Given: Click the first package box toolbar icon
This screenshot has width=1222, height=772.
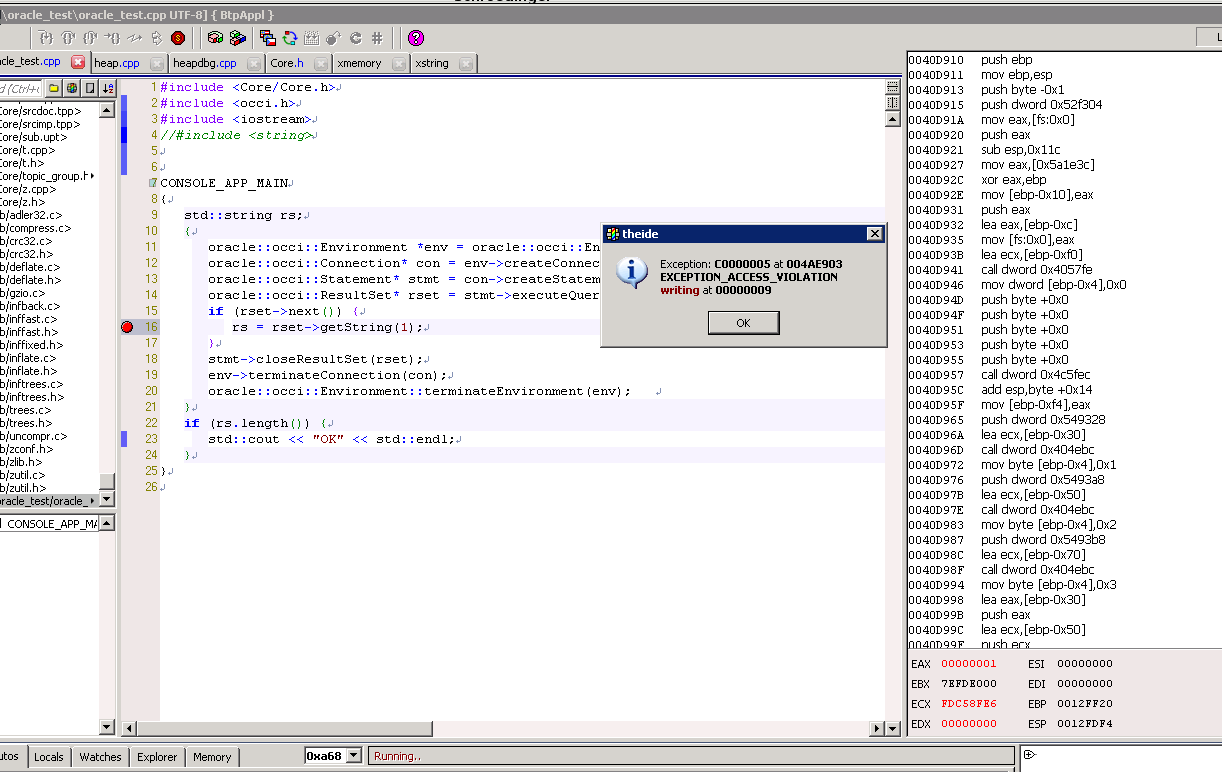Looking at the screenshot, I should (x=215, y=38).
